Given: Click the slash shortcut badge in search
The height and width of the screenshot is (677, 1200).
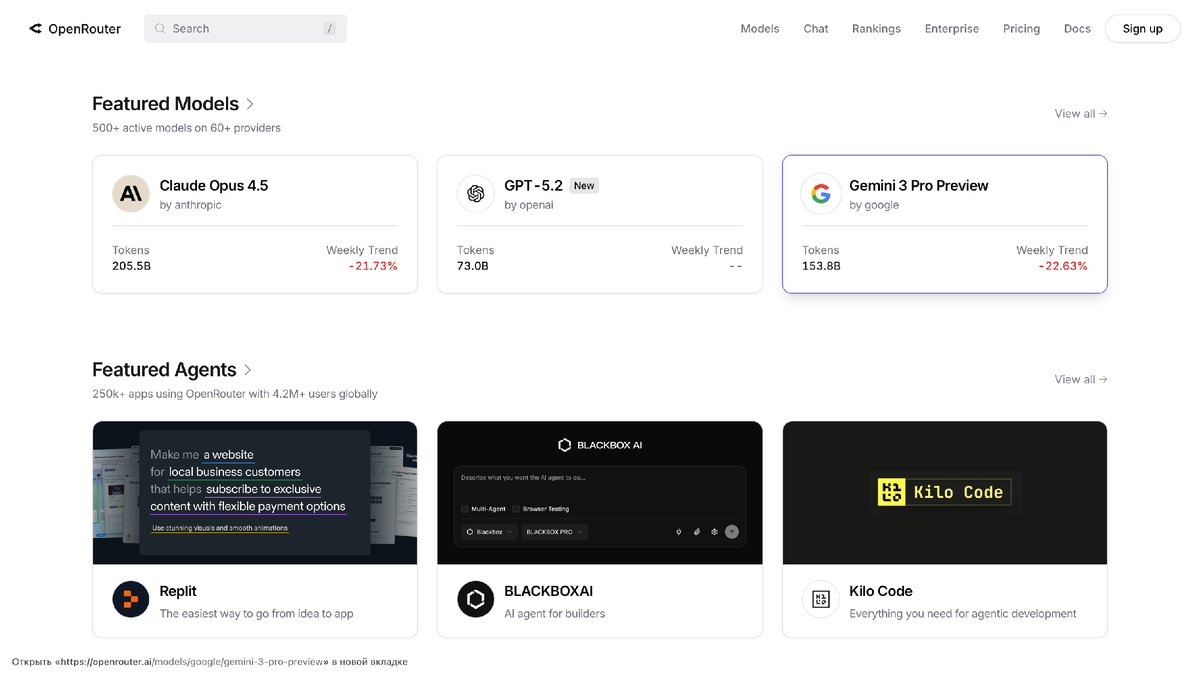Looking at the screenshot, I should (x=329, y=29).
